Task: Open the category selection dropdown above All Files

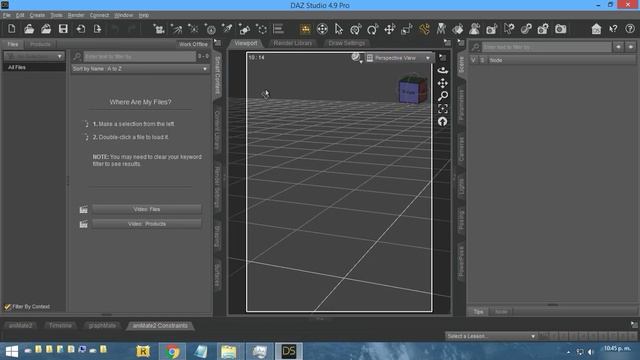Action: pyautogui.click(x=34, y=56)
